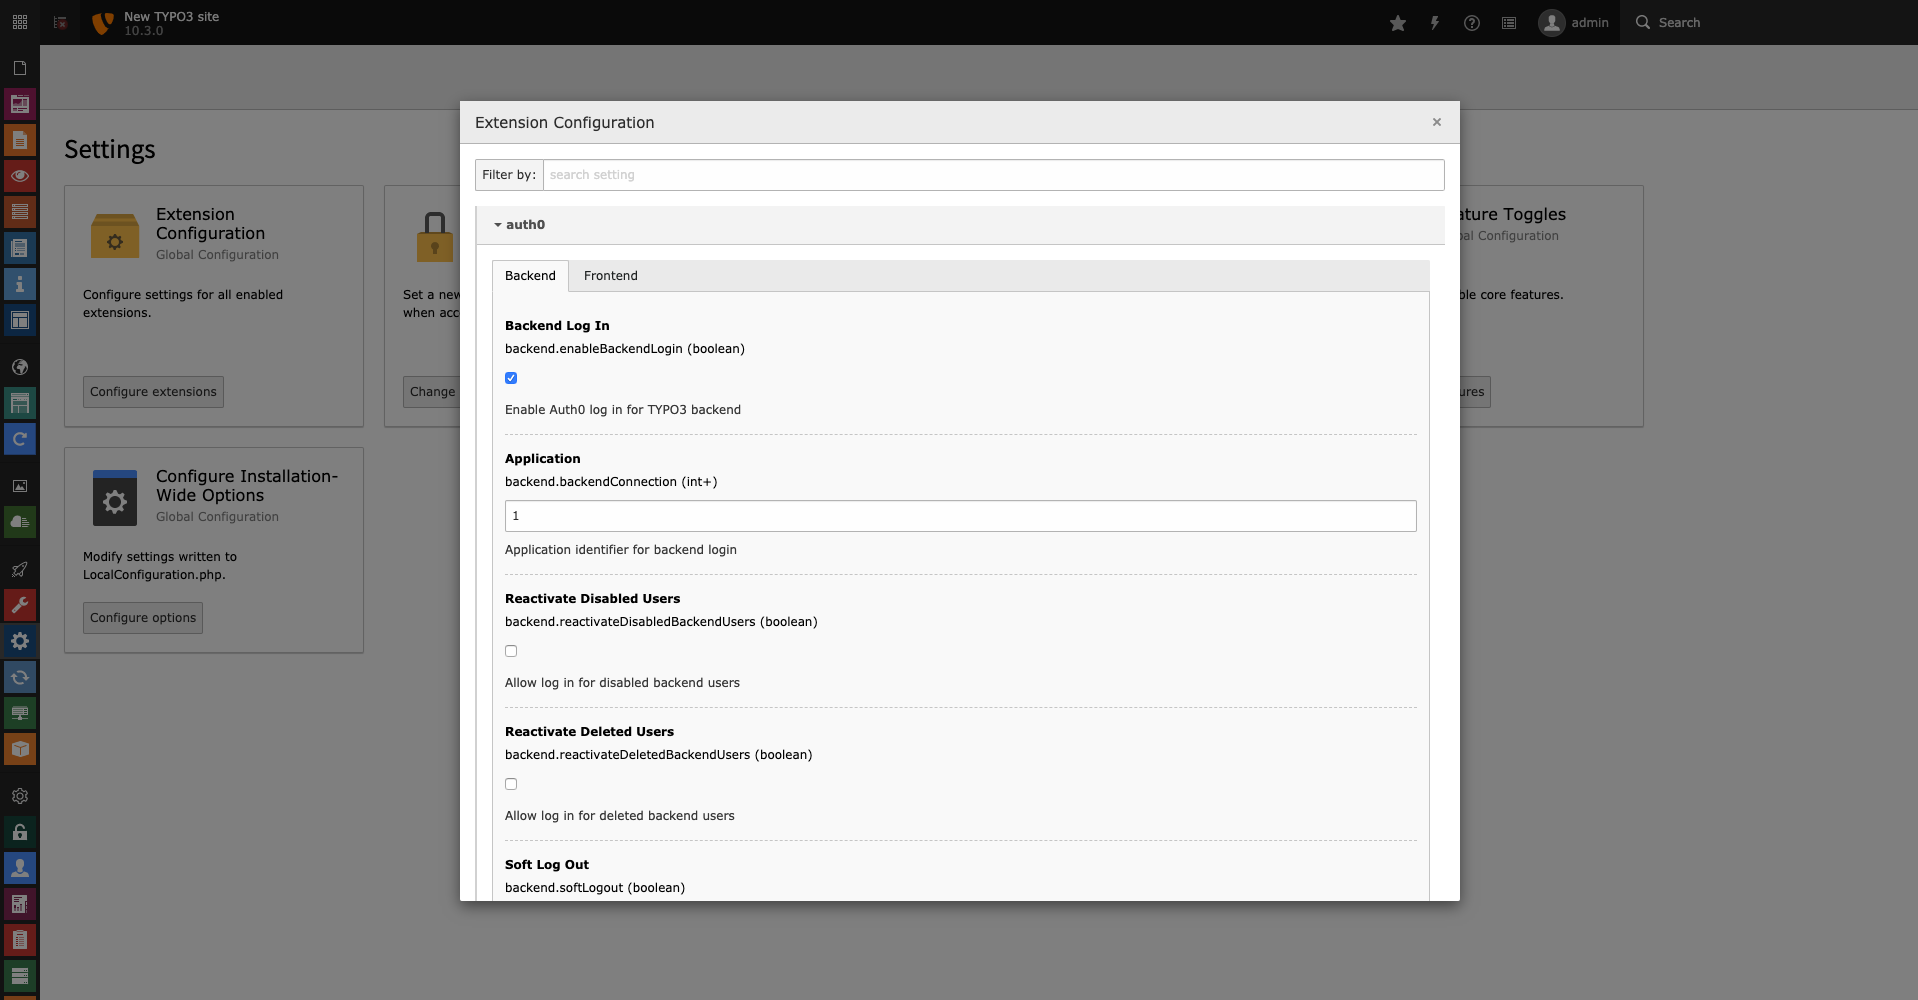Viewport: 1918px width, 1000px height.
Task: Open the View module eye icon
Action: 20,176
